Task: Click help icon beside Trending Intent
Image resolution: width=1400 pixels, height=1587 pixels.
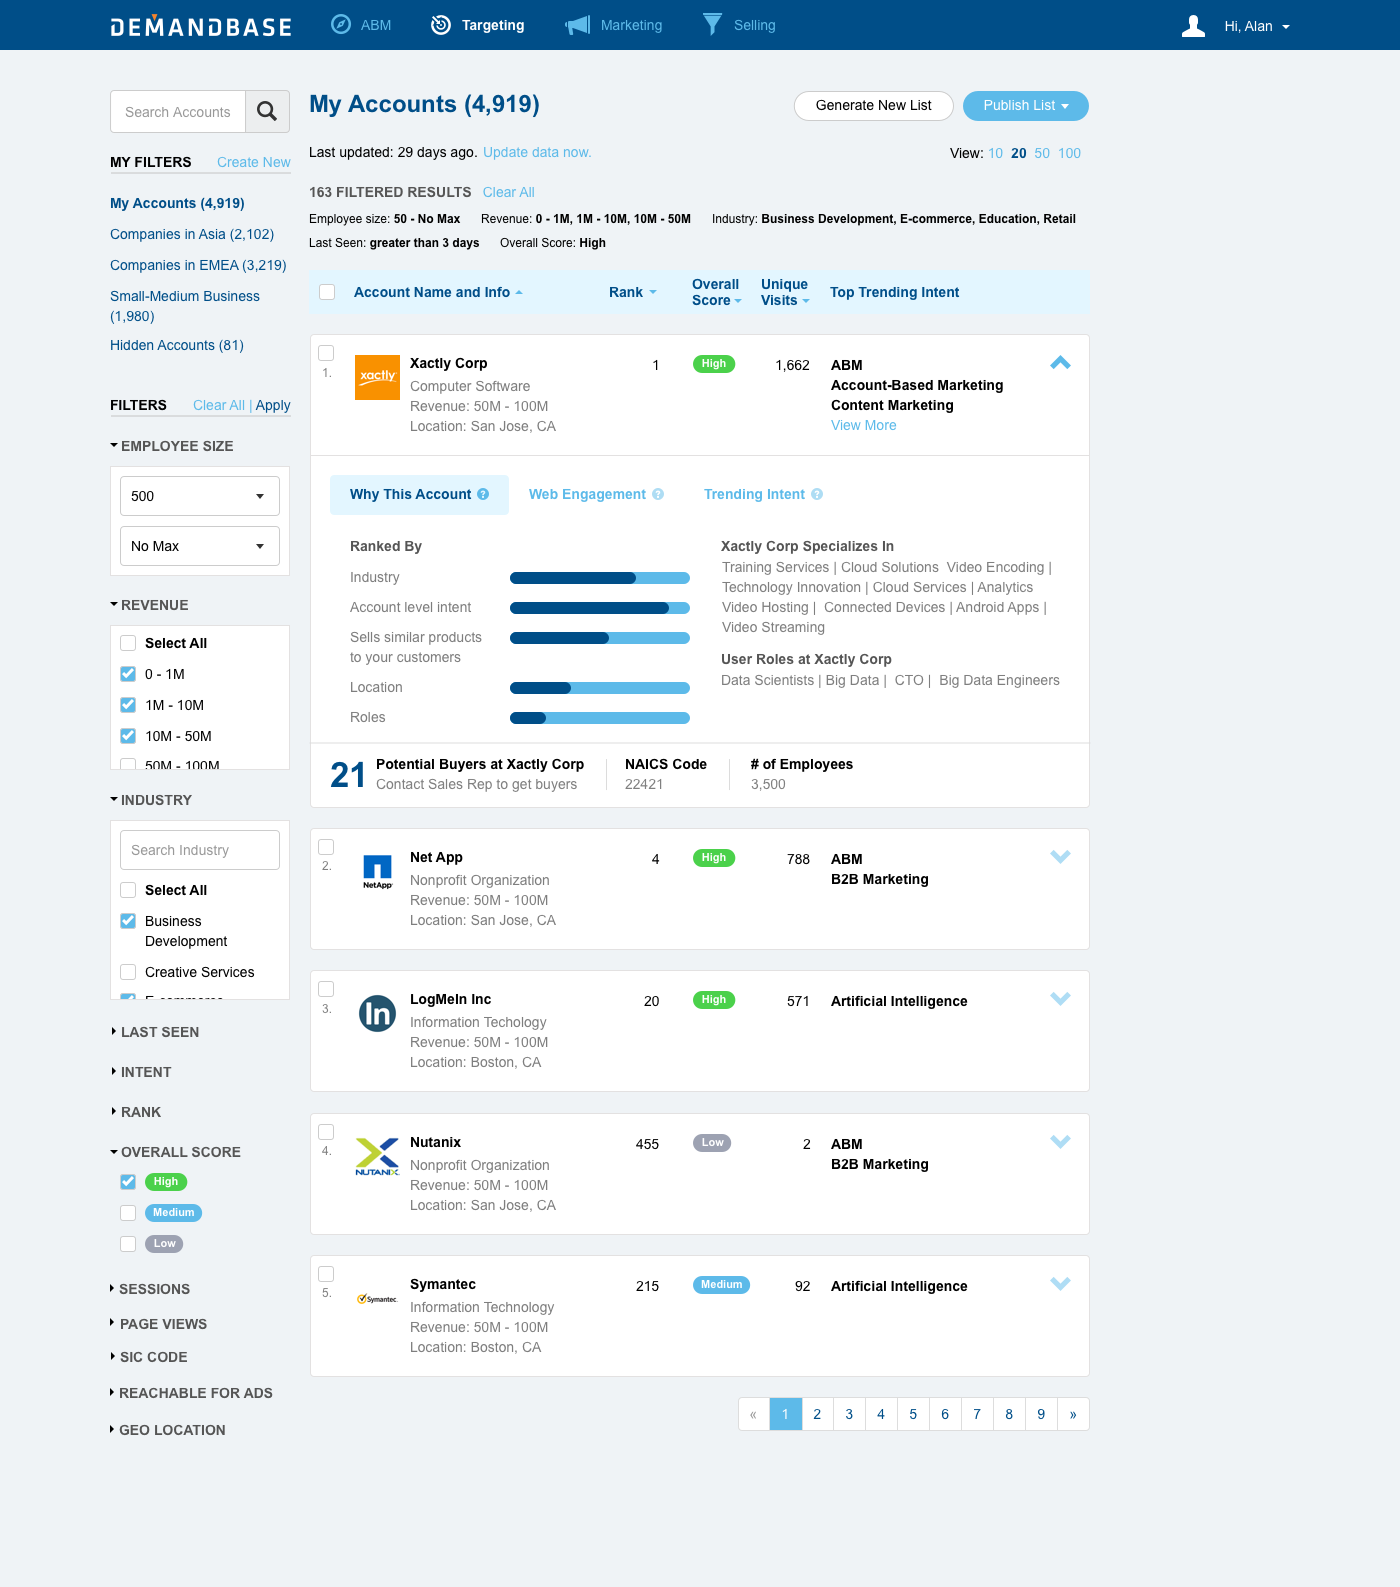Action: pyautogui.click(x=817, y=494)
